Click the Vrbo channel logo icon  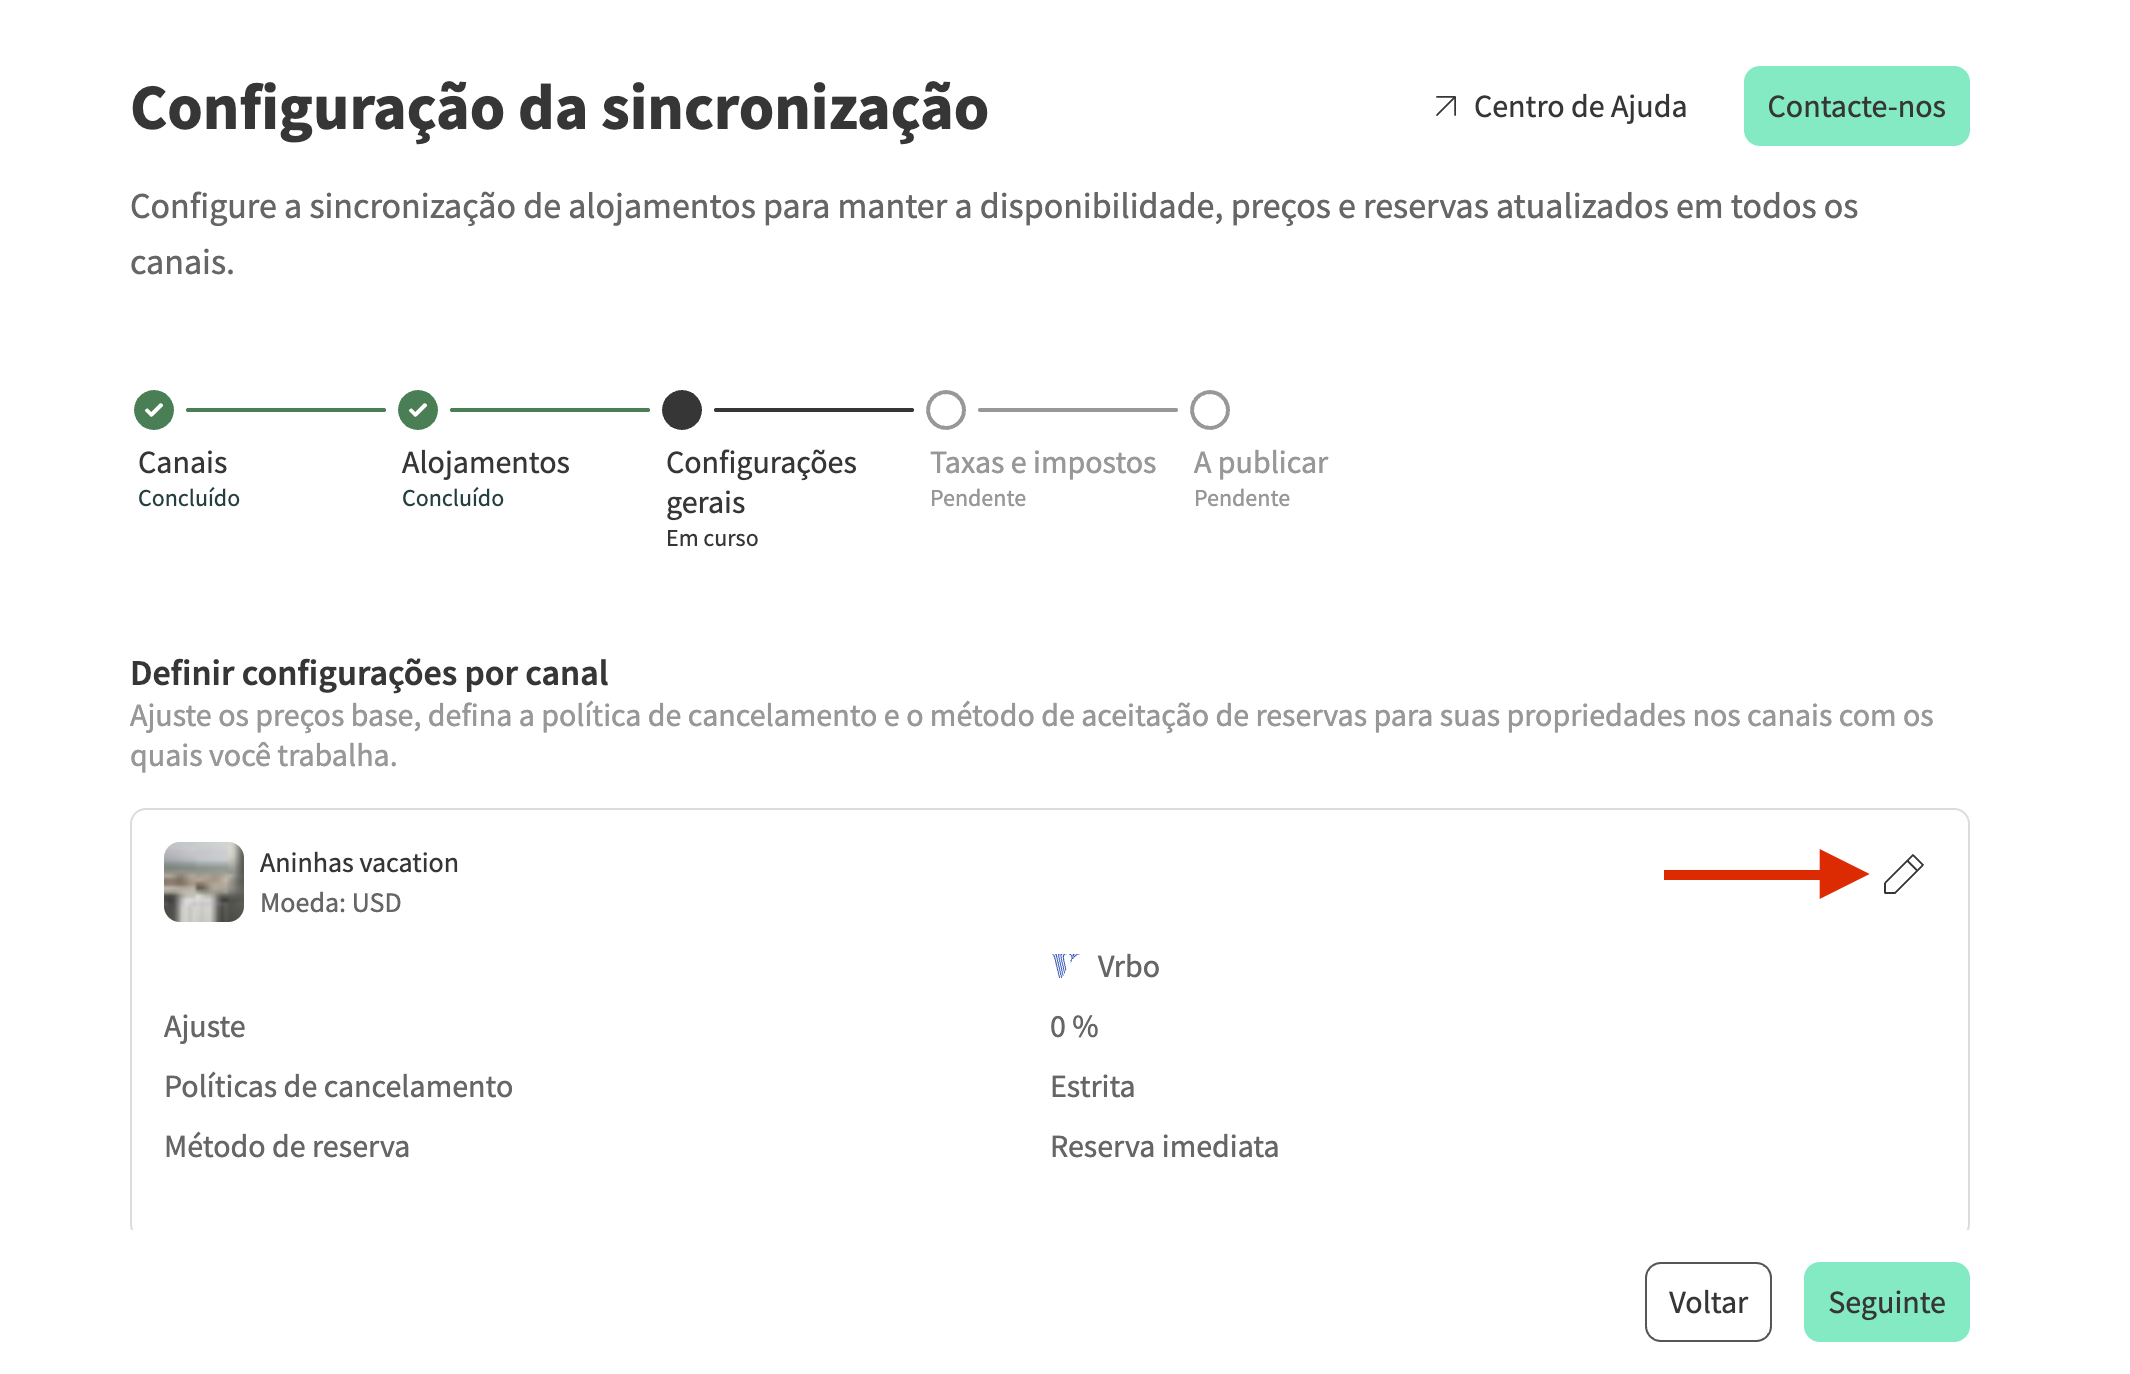(x=1065, y=966)
